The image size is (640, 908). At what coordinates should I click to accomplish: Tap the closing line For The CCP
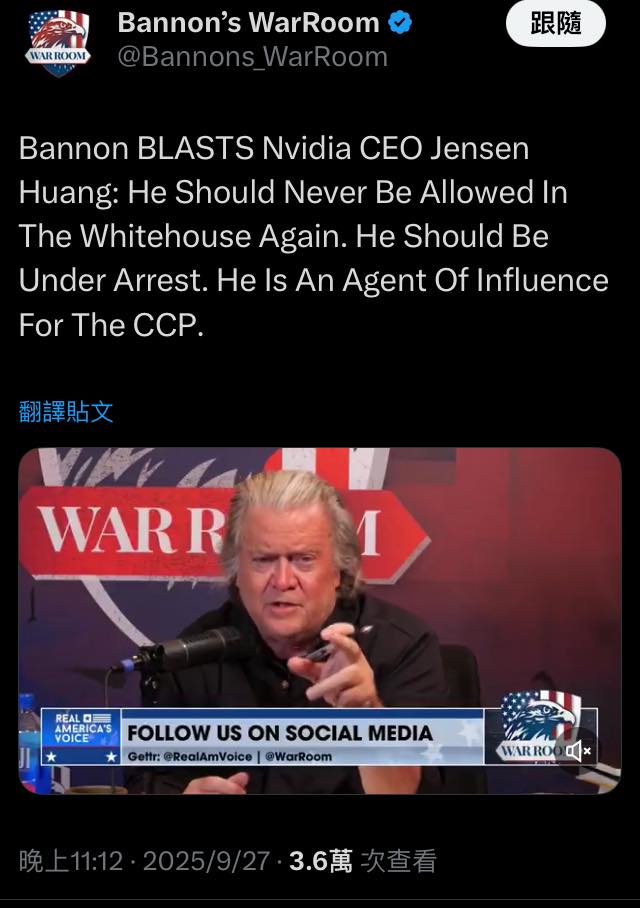click(111, 324)
